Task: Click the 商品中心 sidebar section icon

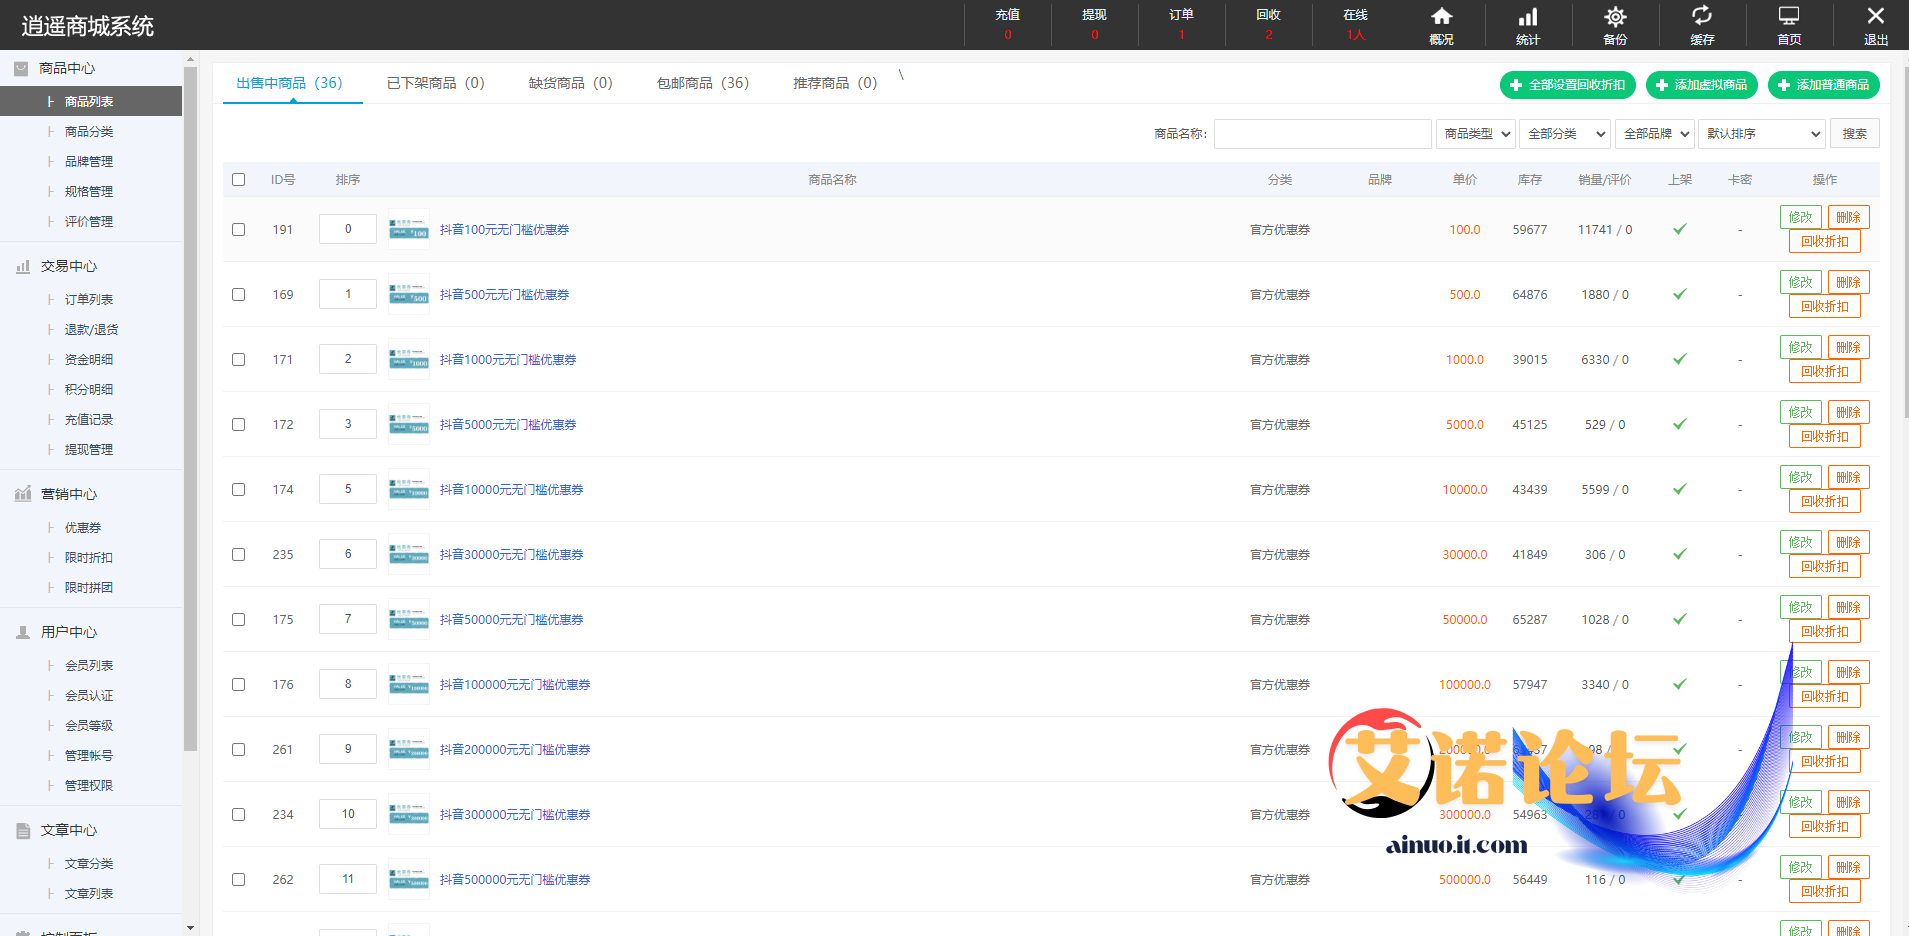Action: pyautogui.click(x=21, y=68)
